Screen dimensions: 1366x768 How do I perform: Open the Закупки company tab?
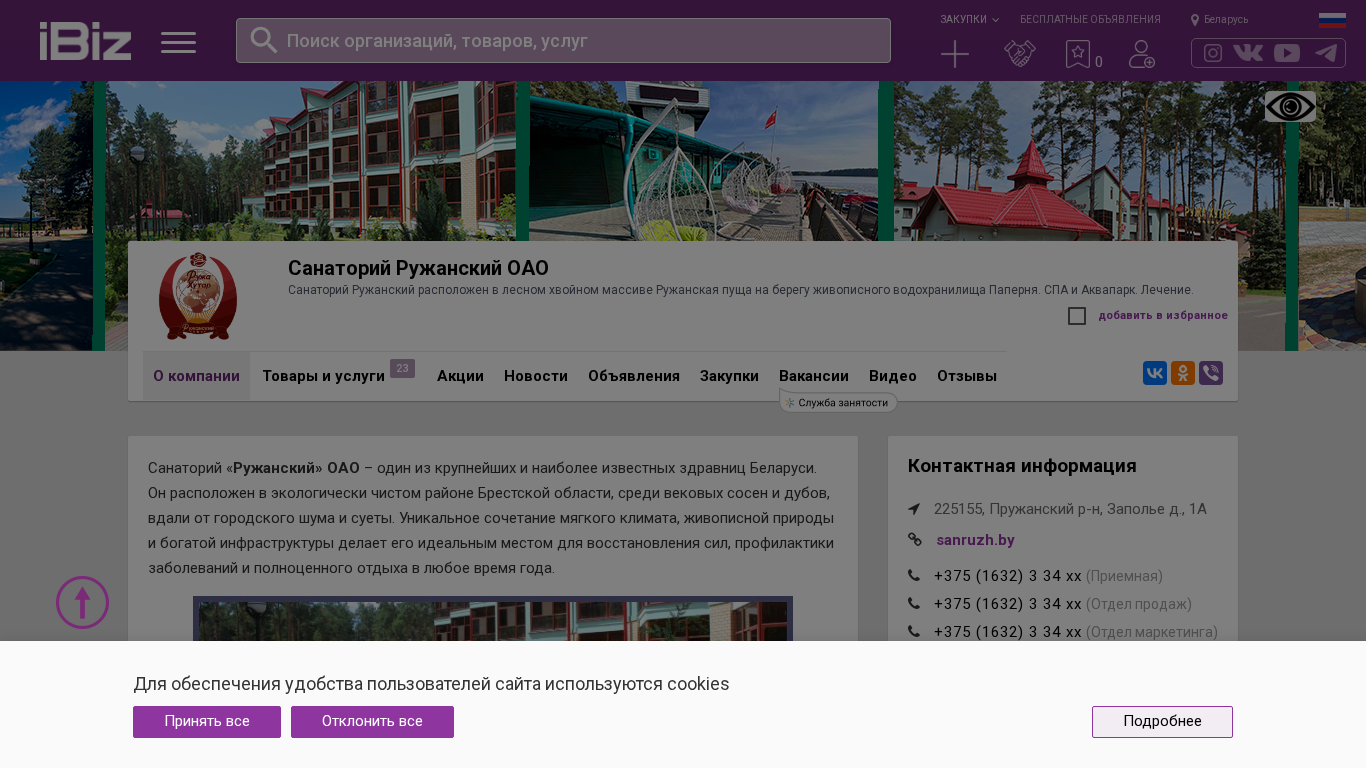point(729,376)
